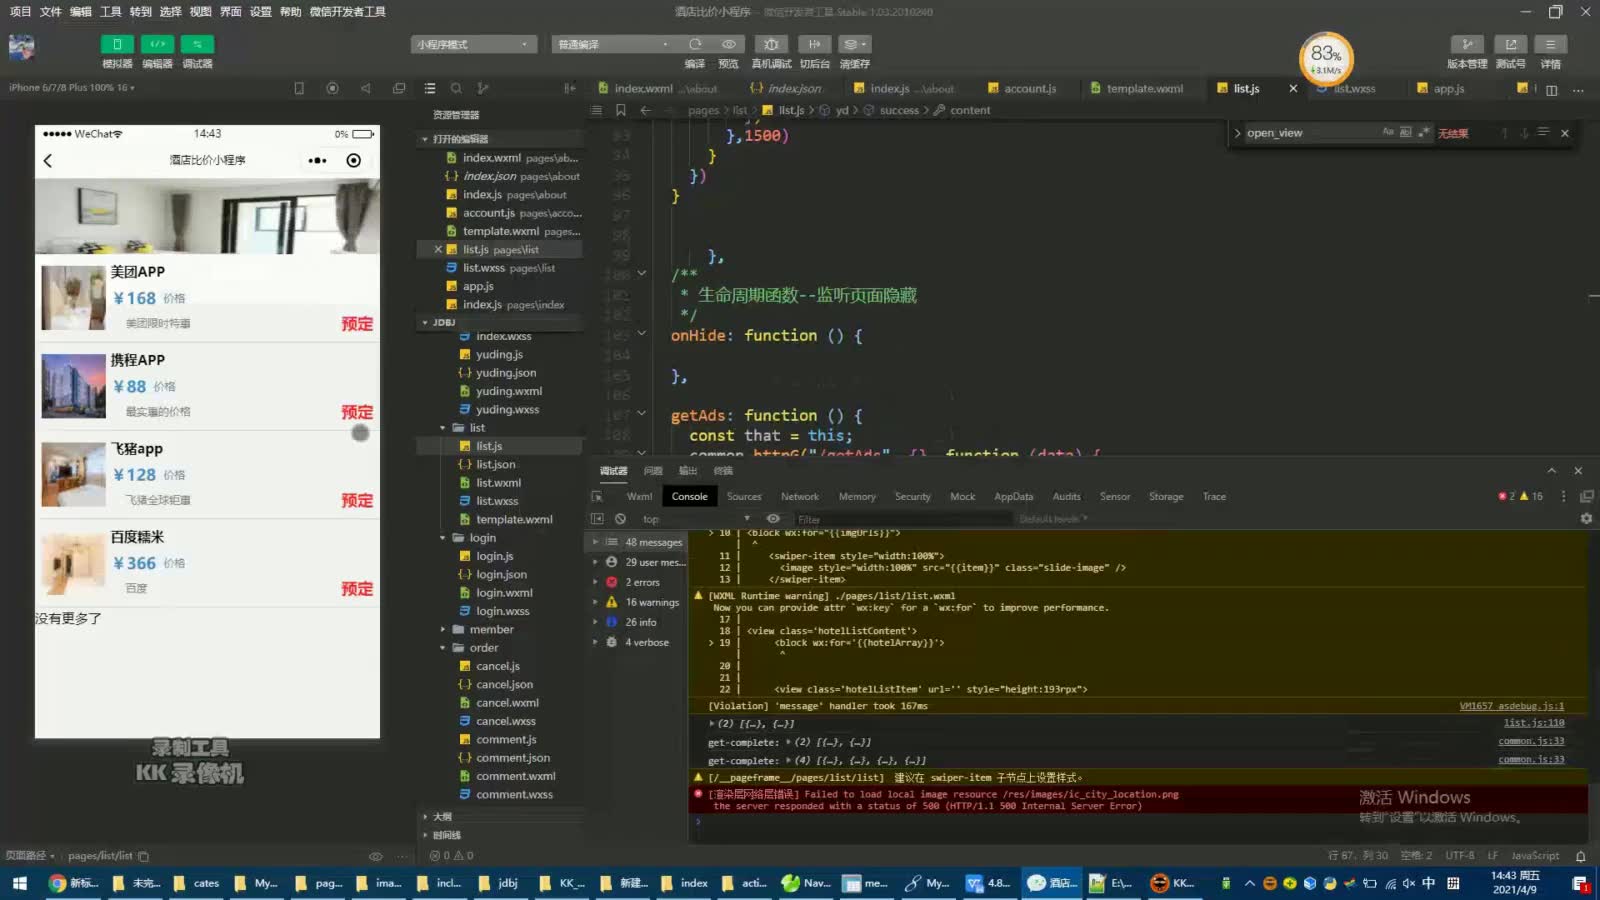Expand the 大纲 outline section
This screenshot has height=900, width=1600.
(x=425, y=817)
